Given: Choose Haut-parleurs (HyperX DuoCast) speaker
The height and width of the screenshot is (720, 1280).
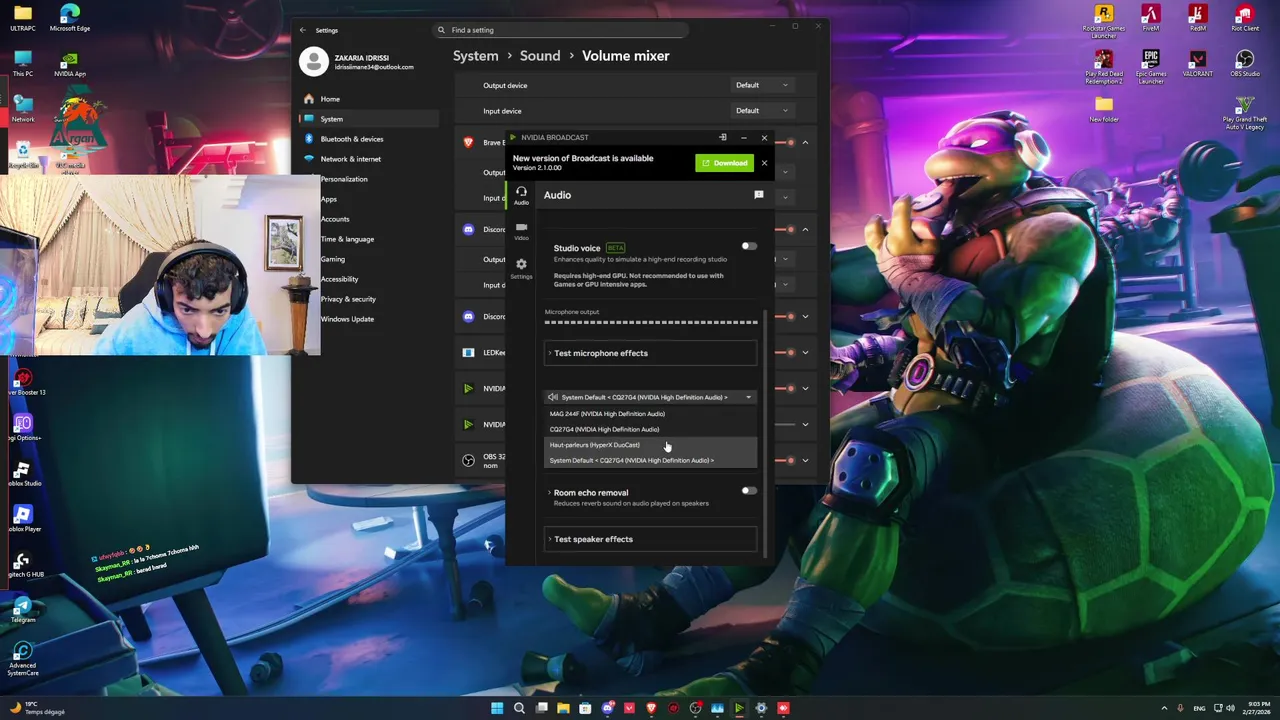Looking at the screenshot, I should [651, 445].
